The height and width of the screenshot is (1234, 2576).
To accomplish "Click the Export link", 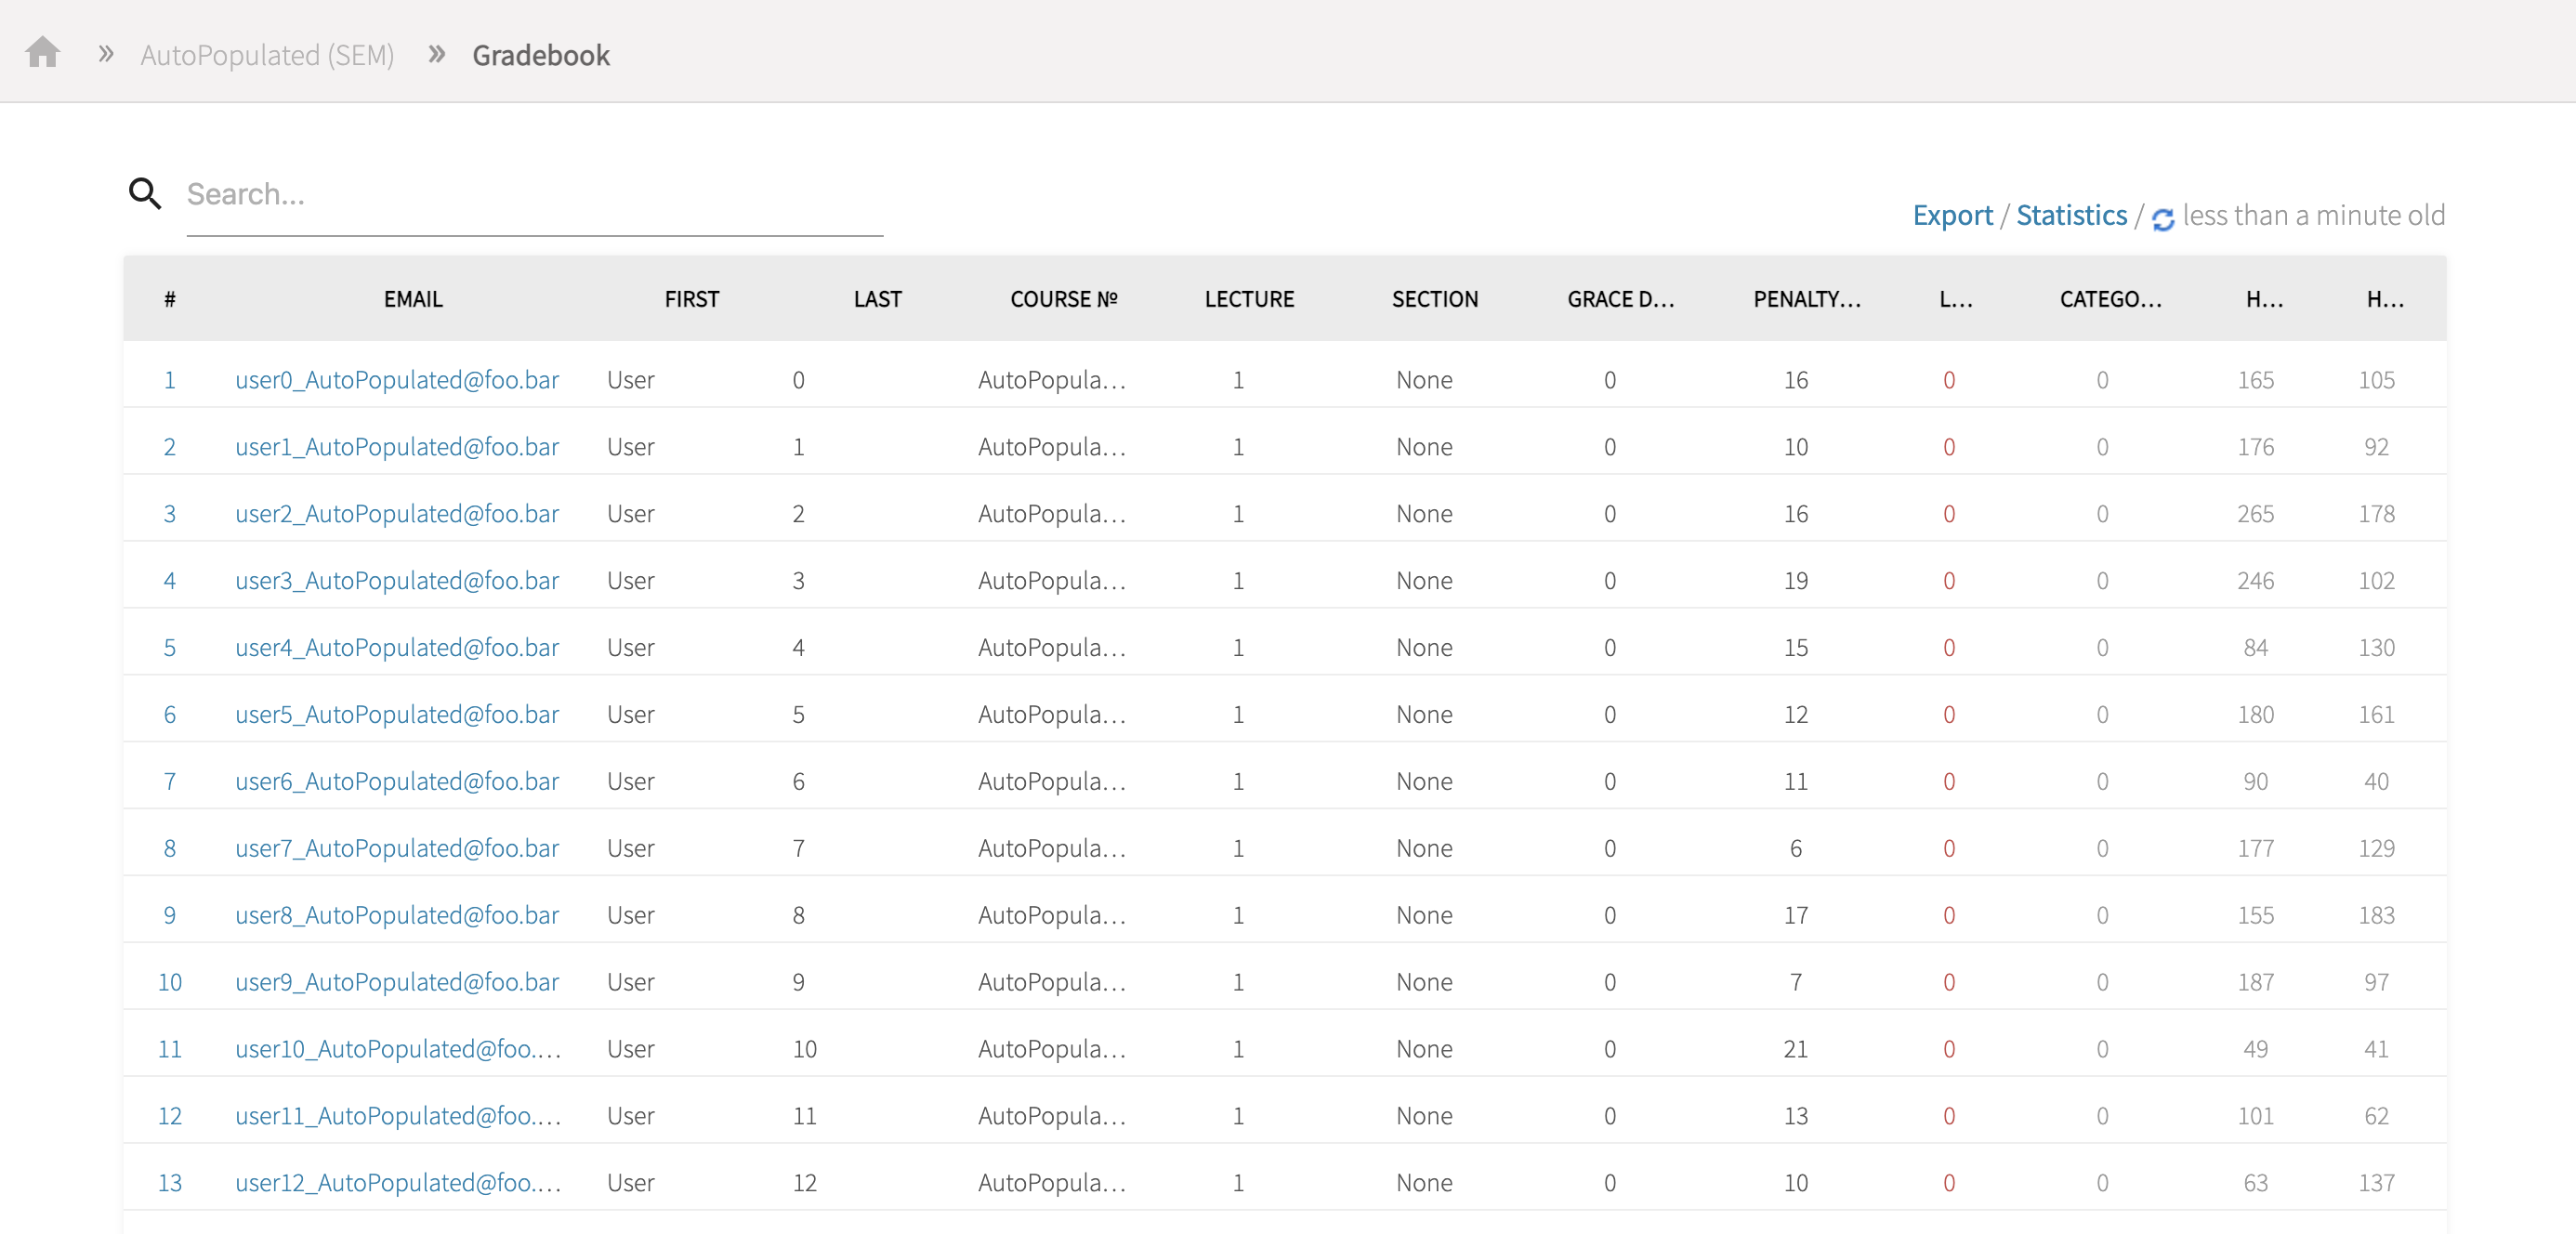I will 1951,215.
